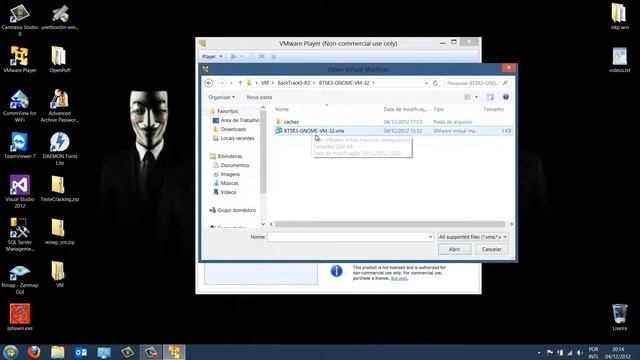
Task: Select DAEMON Tools Lite desktop icon
Action: point(60,149)
